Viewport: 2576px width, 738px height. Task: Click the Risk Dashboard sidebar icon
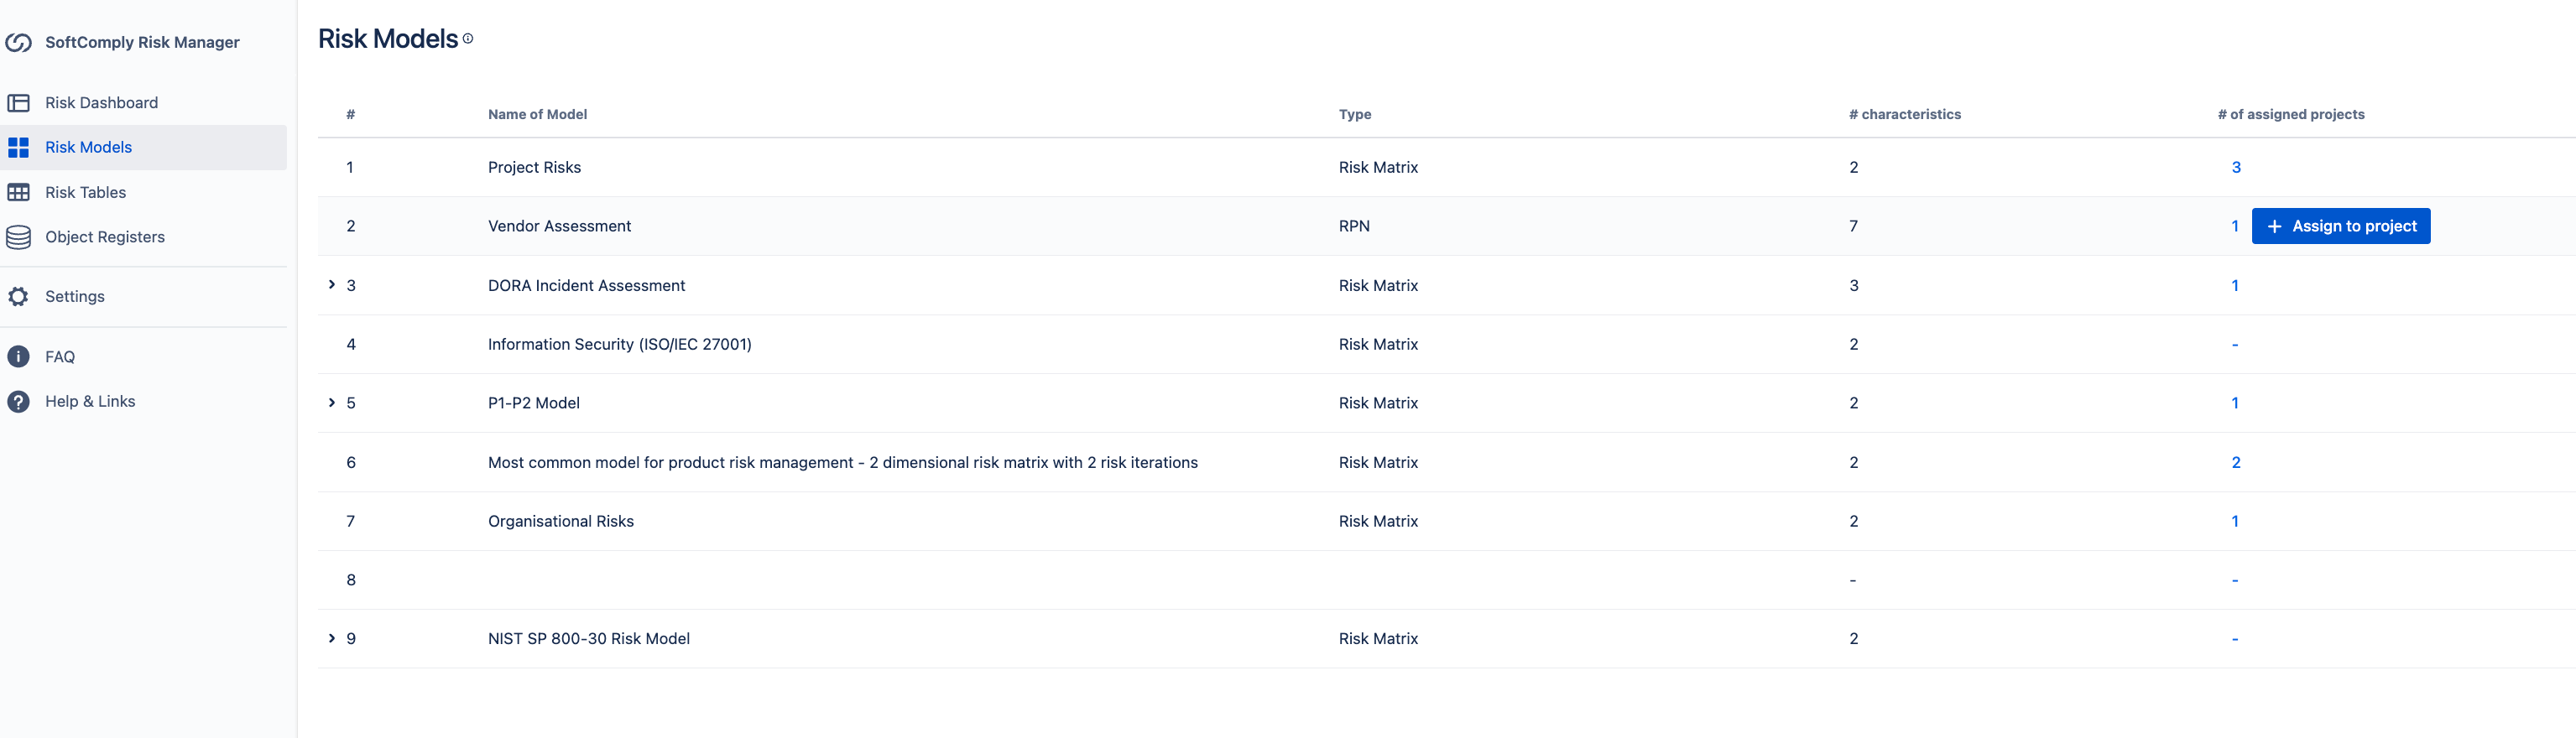coord(18,103)
